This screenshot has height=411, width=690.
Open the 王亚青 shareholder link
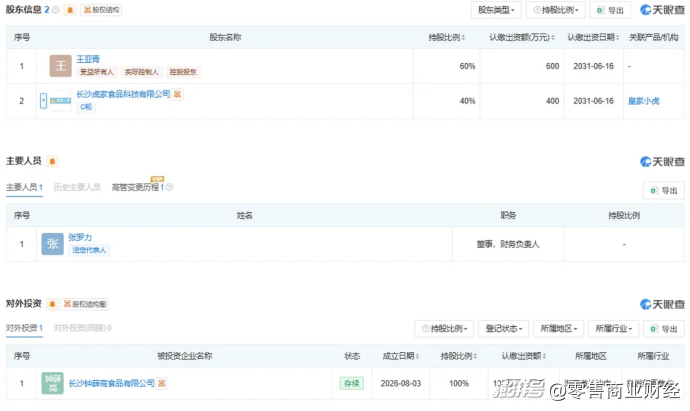(x=88, y=59)
